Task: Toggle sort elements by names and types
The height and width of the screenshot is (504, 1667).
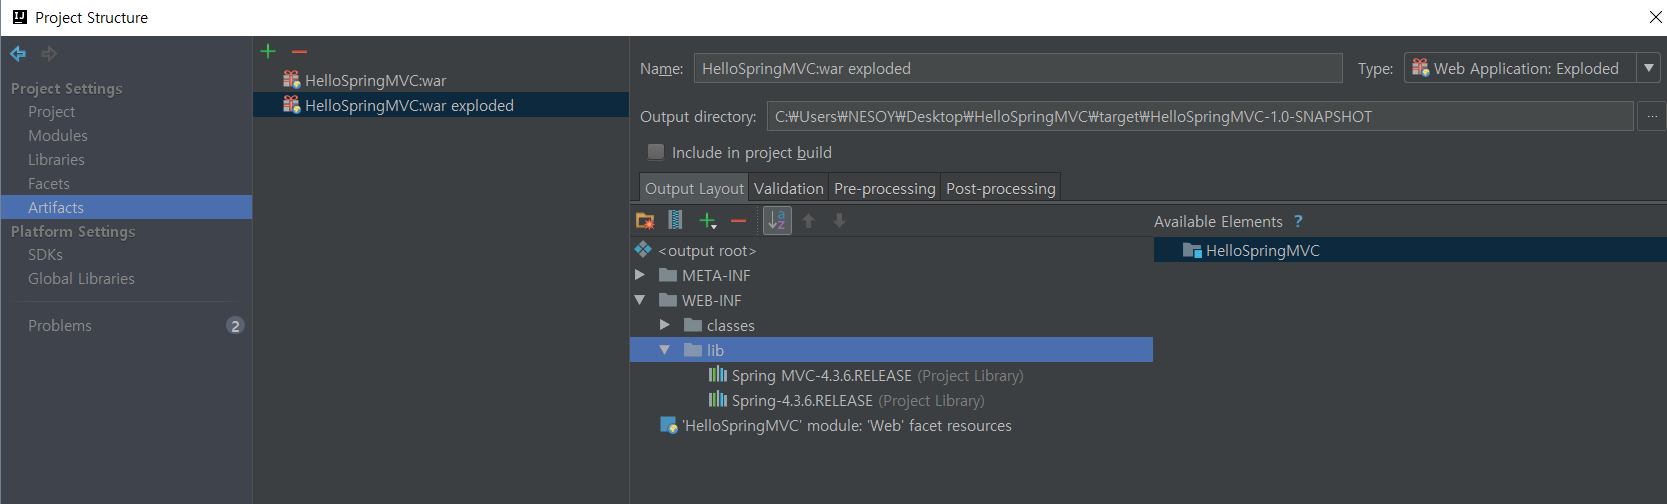Action: pos(777,220)
